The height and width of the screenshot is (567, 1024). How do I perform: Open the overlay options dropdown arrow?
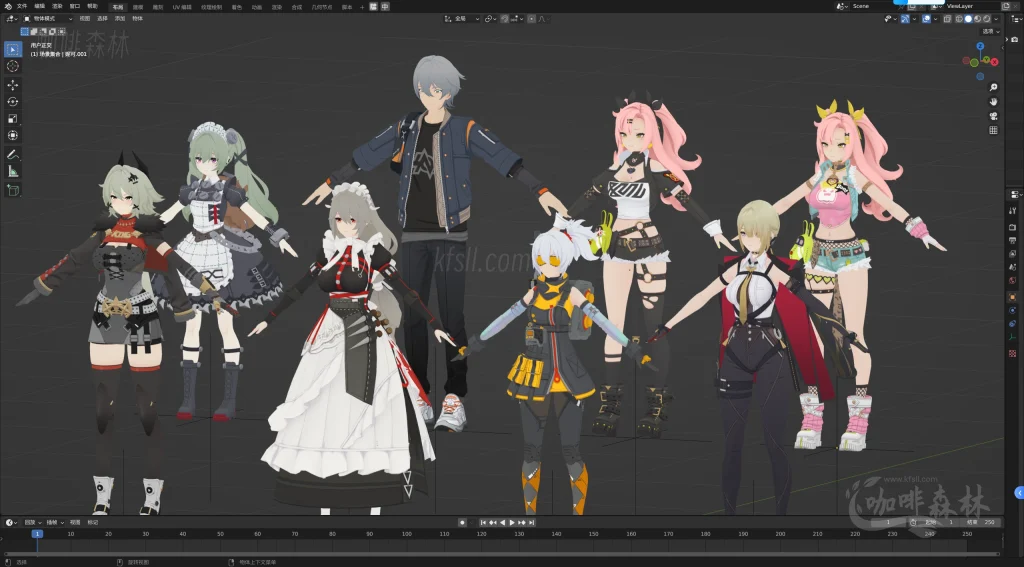pos(936,19)
